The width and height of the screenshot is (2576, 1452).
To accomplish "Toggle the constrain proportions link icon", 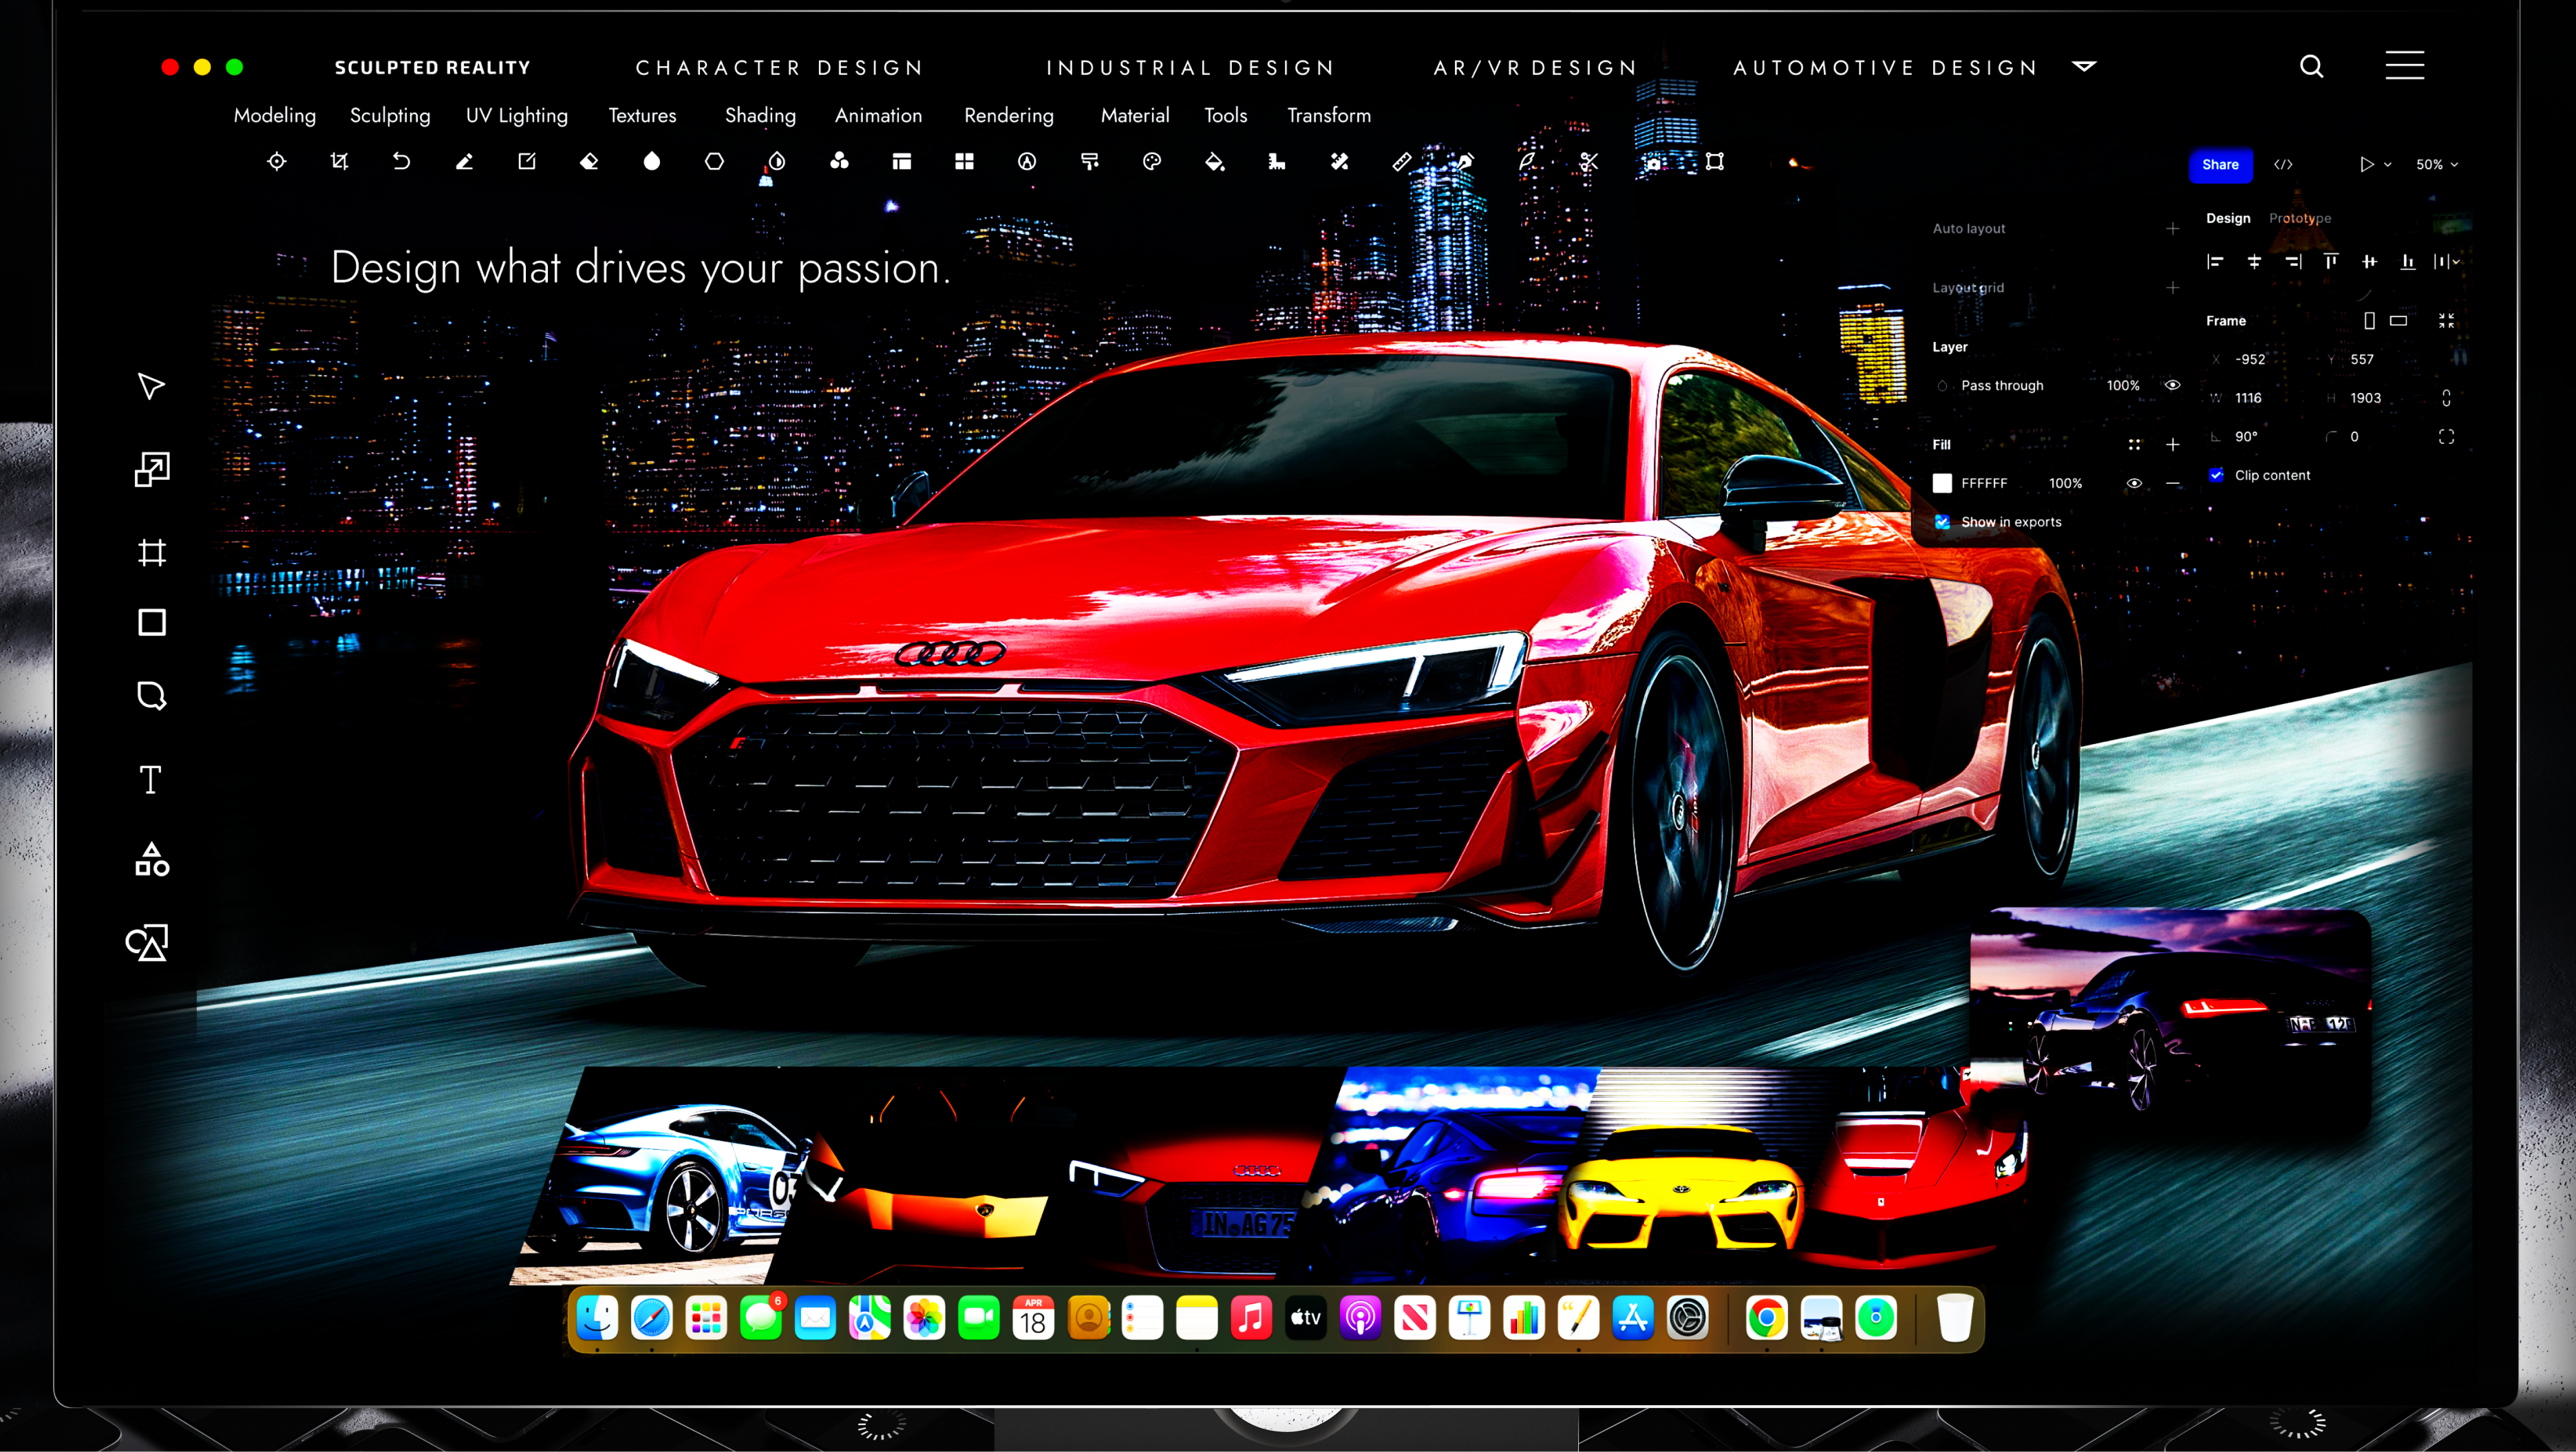I will click(x=2446, y=398).
